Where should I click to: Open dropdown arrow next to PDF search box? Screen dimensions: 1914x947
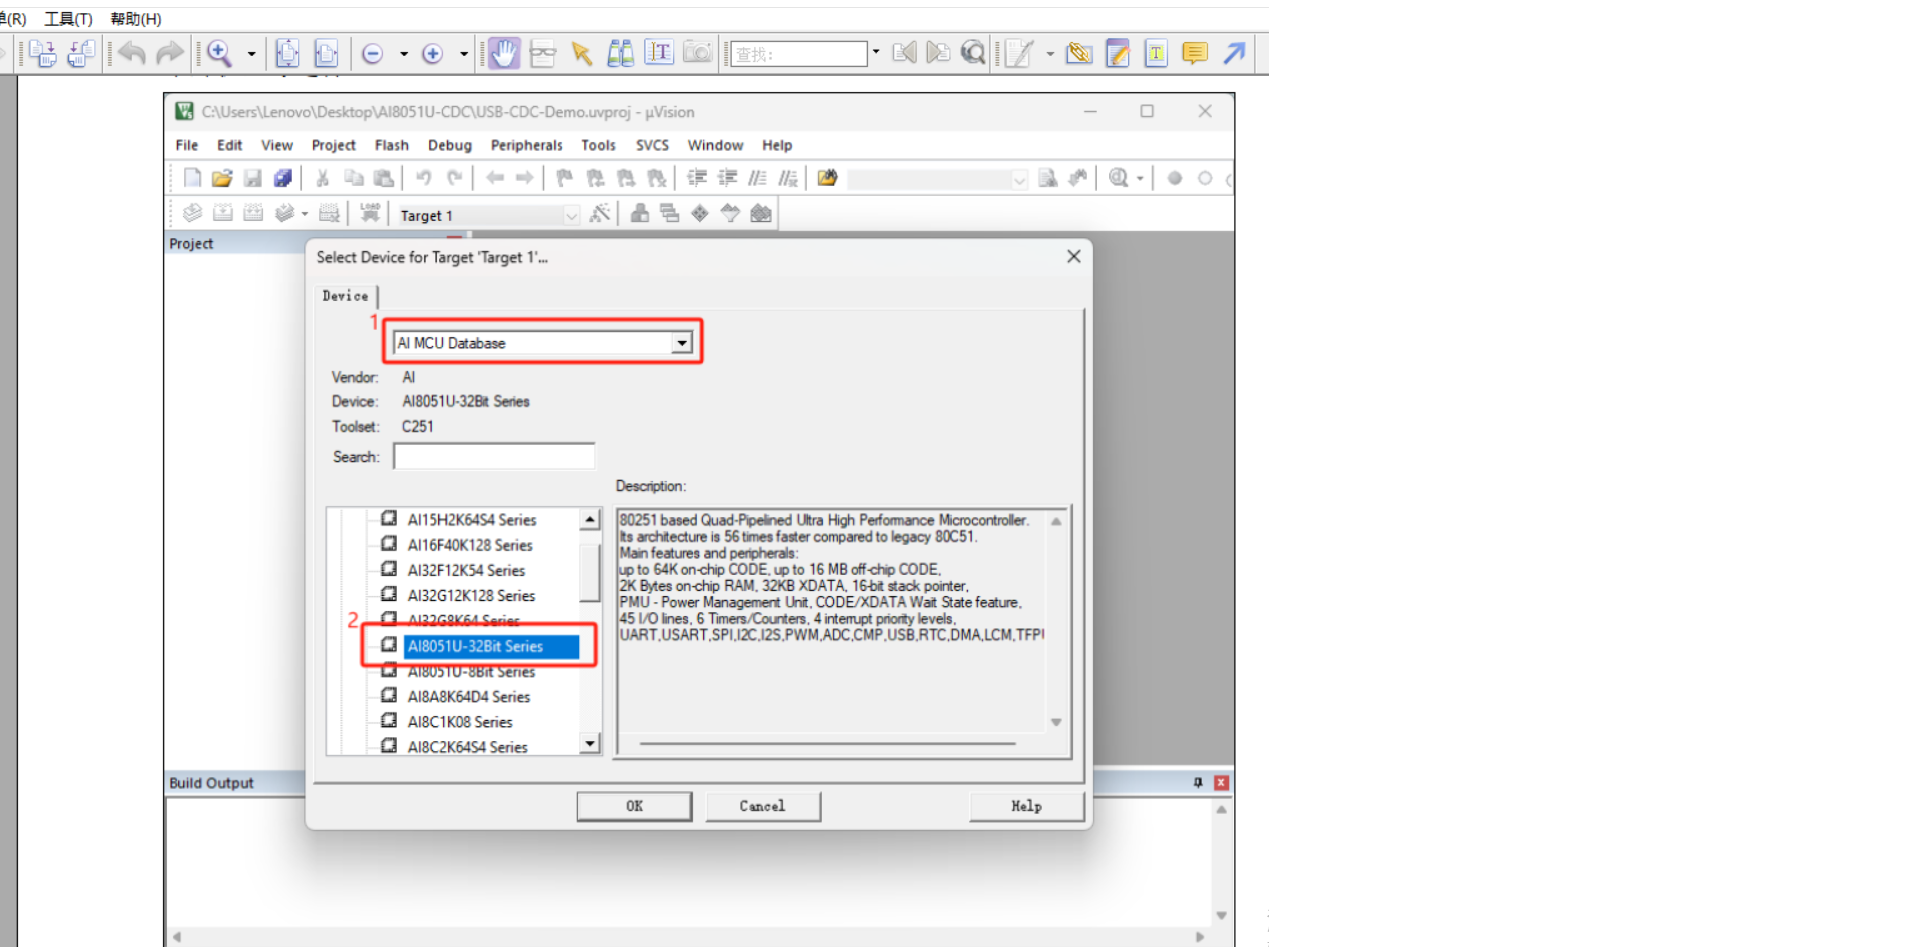pyautogui.click(x=876, y=53)
